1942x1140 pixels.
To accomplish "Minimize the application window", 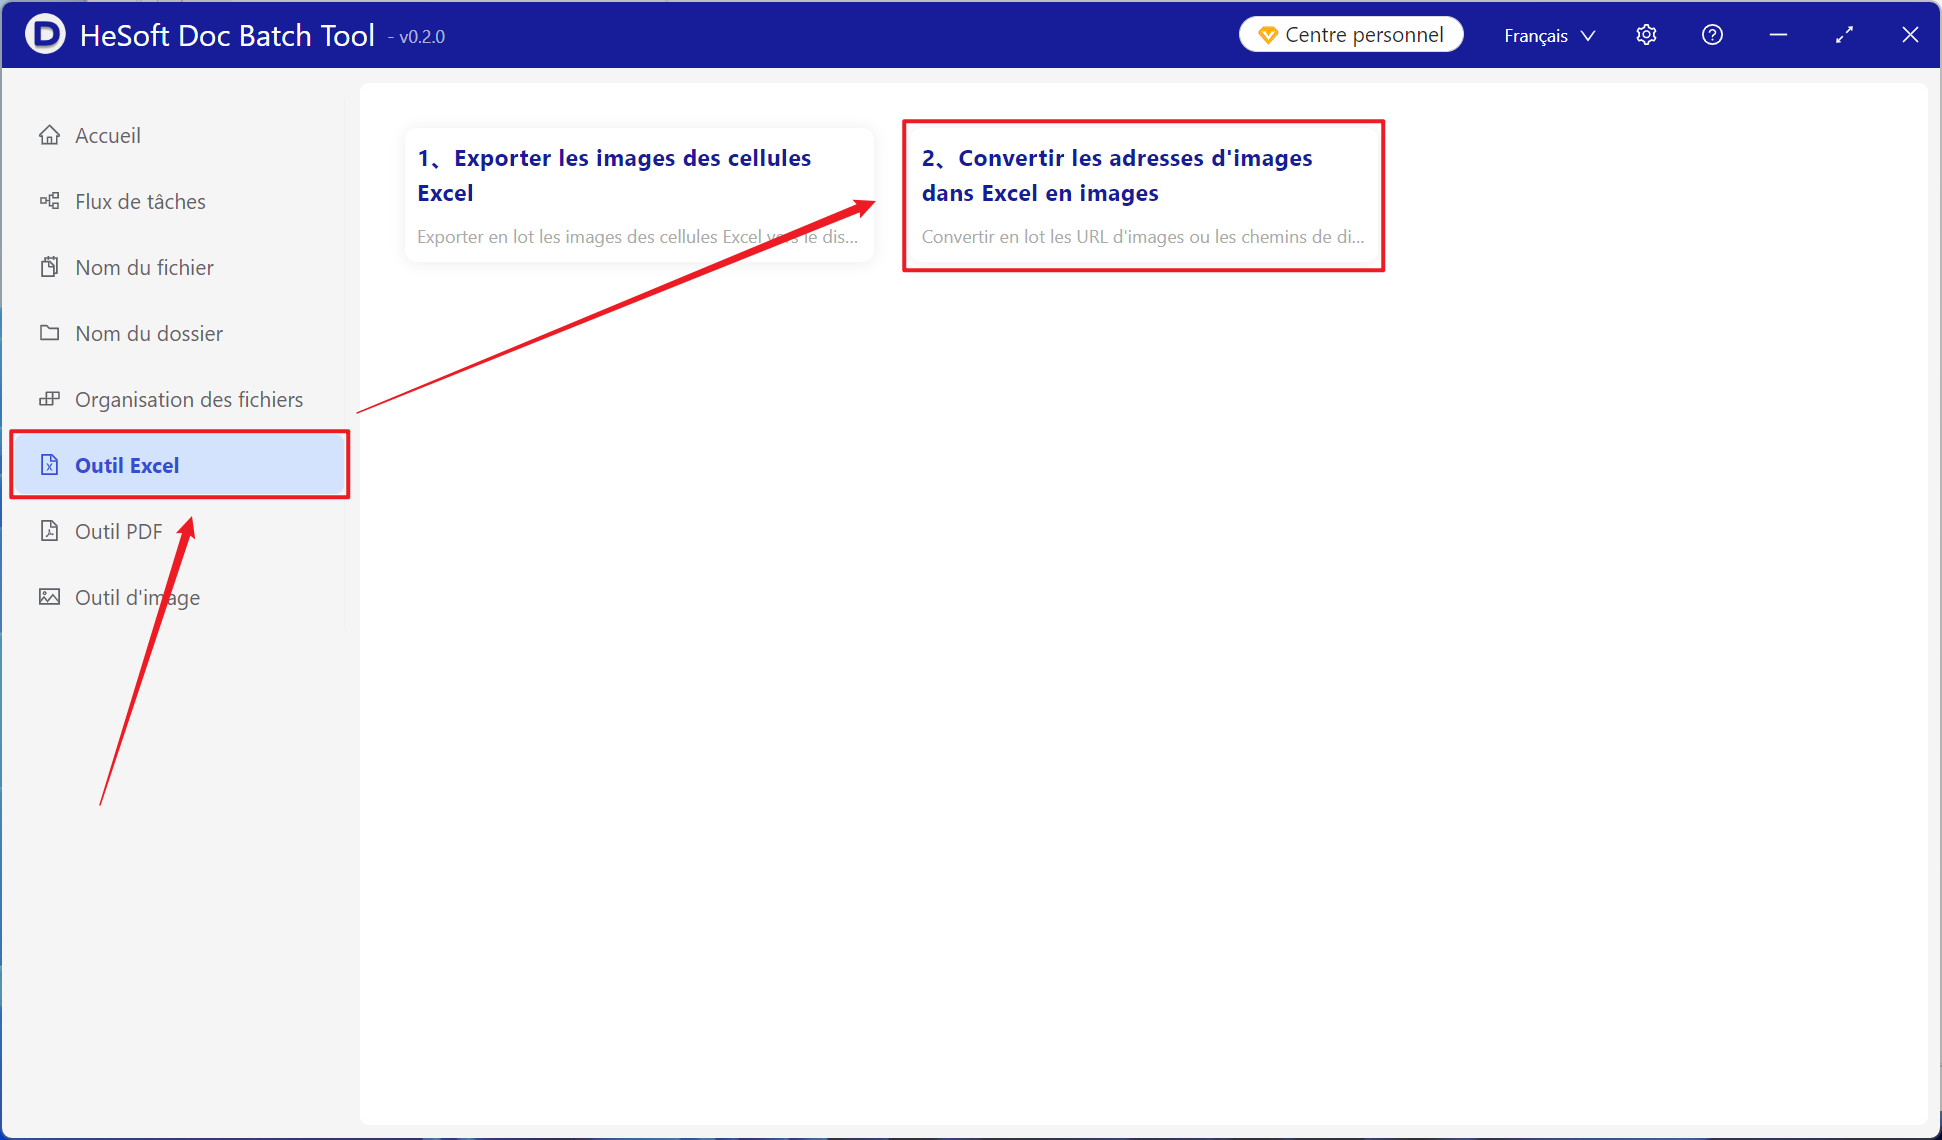I will click(1778, 35).
